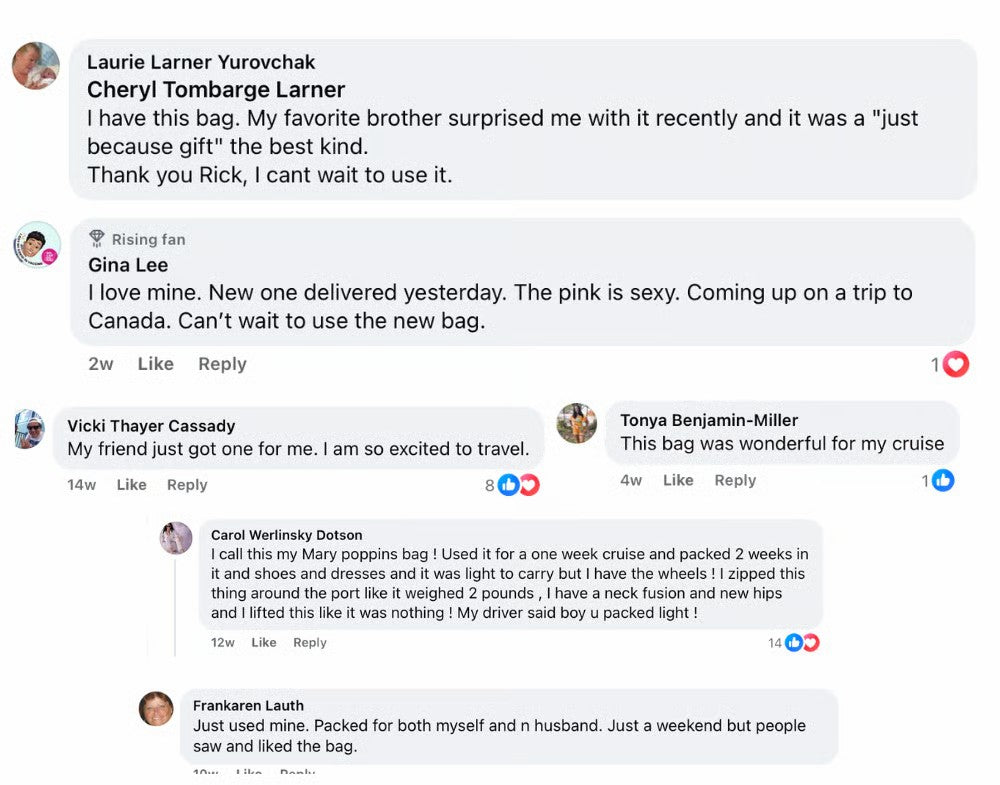The image size is (1000, 785).
Task: Click the Rising fan diamond badge icon
Action: pos(96,238)
